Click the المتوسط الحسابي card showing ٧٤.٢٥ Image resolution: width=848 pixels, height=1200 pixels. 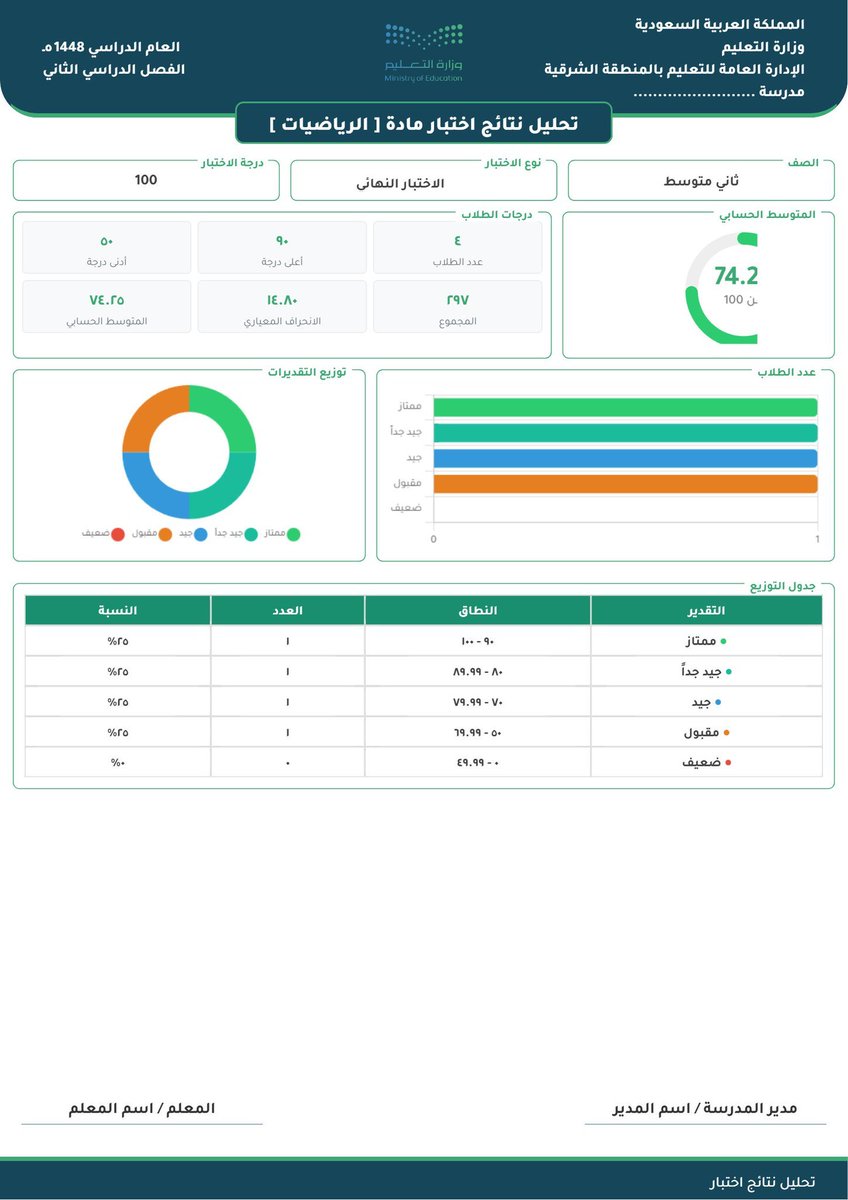pos(106,306)
